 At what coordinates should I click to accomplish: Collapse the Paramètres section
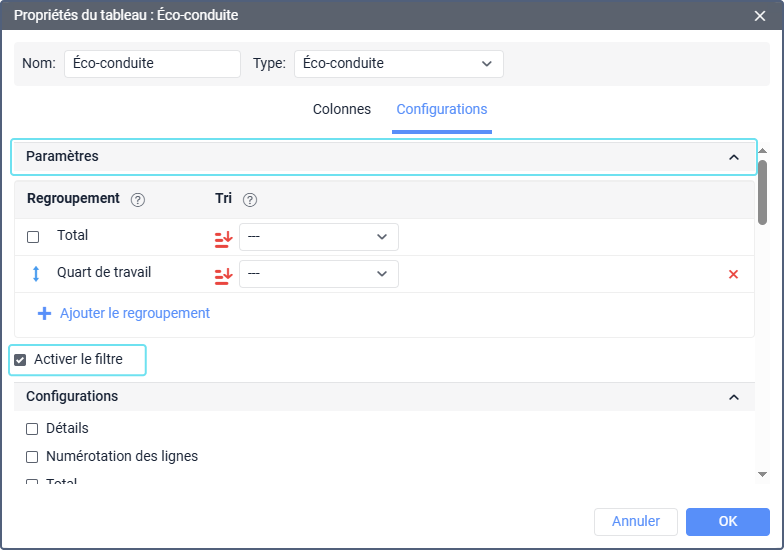(734, 157)
